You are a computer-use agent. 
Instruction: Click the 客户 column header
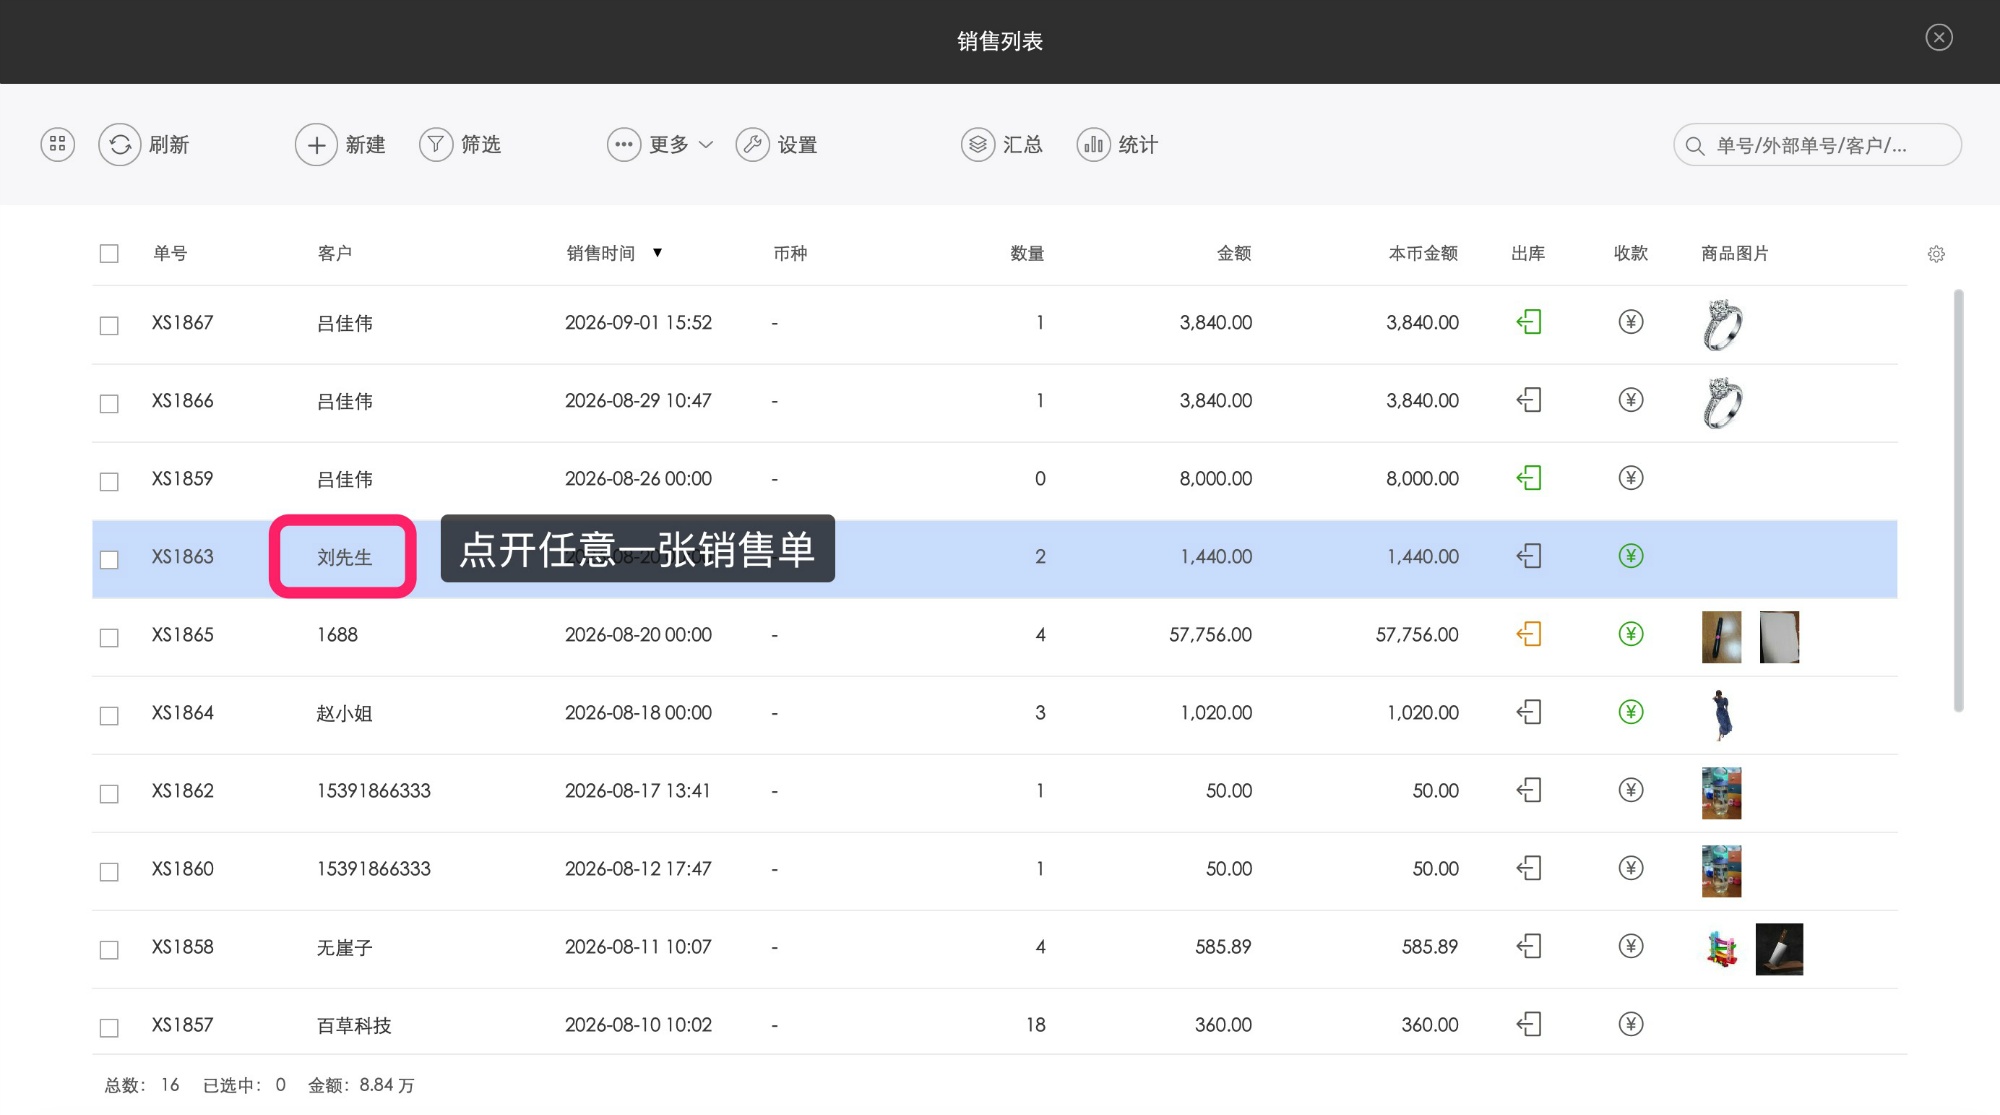[x=335, y=254]
